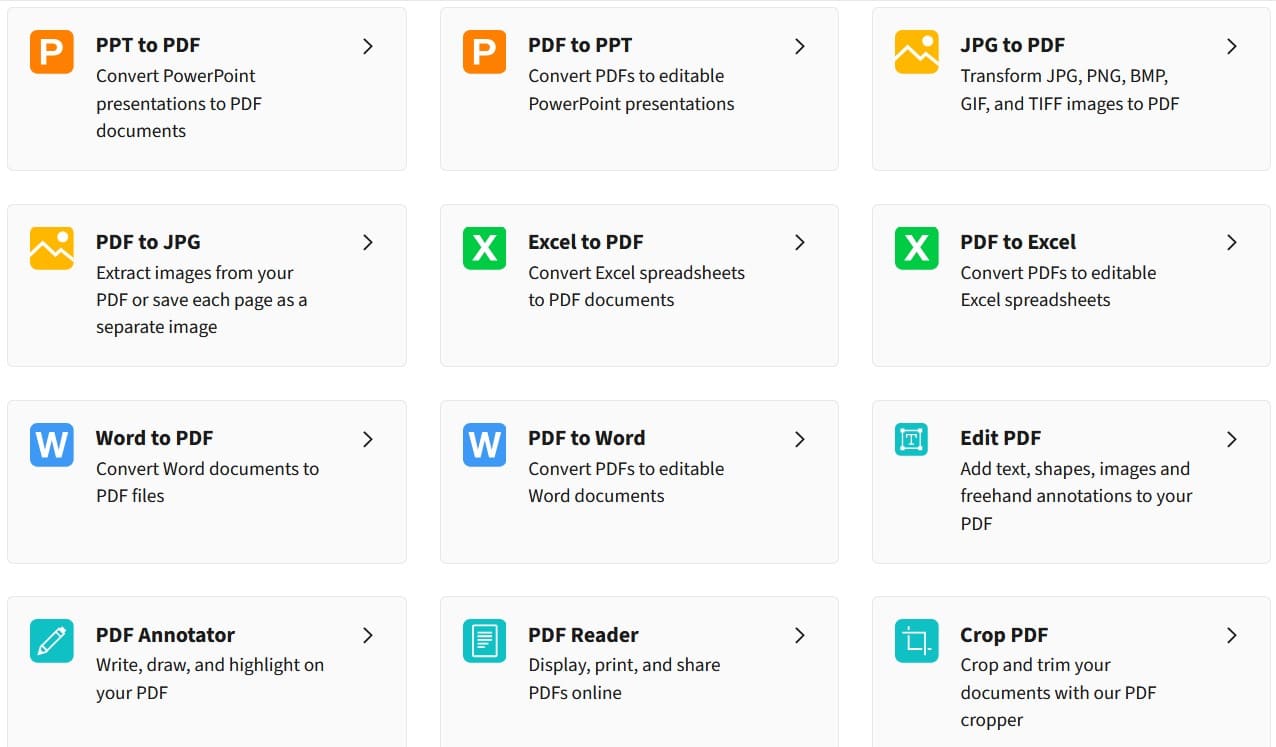
Task: Open the chevron arrow beside PPT to PDF
Action: [368, 46]
